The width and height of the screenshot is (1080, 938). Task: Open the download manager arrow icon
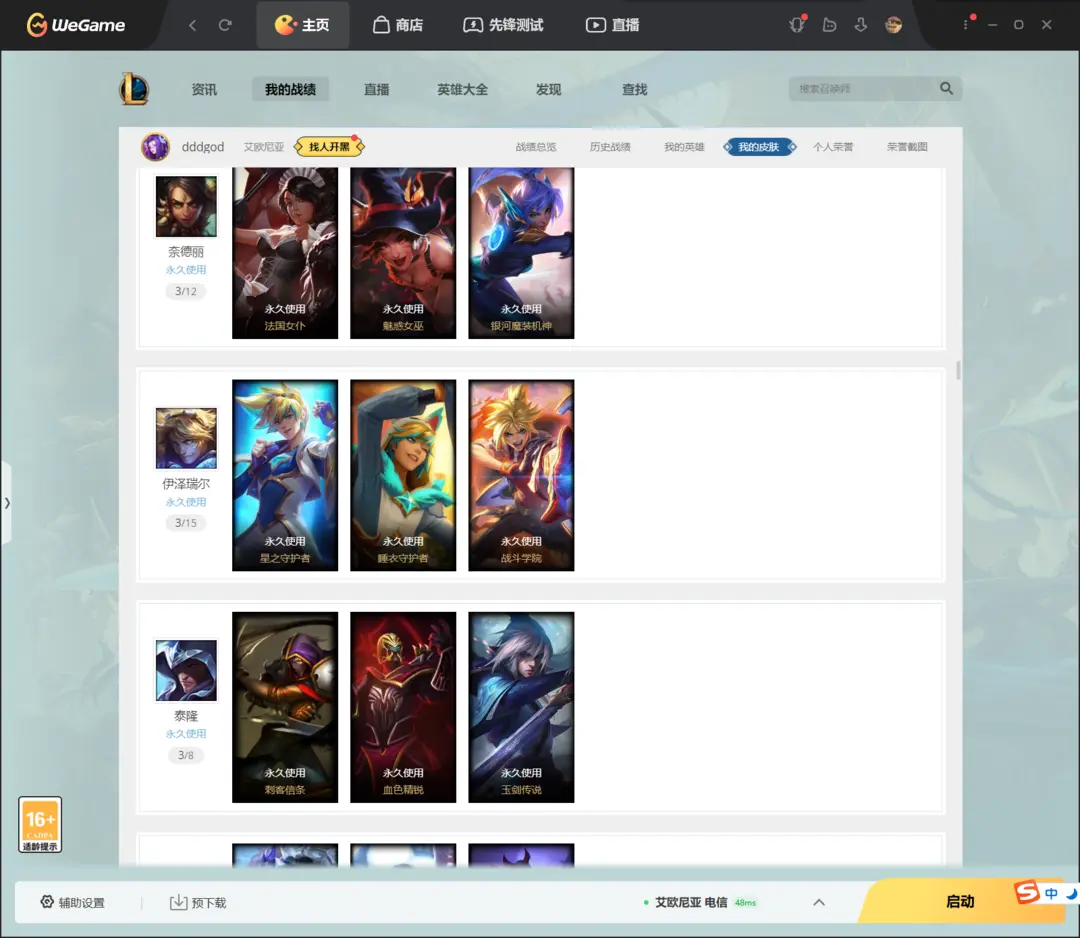(x=861, y=25)
